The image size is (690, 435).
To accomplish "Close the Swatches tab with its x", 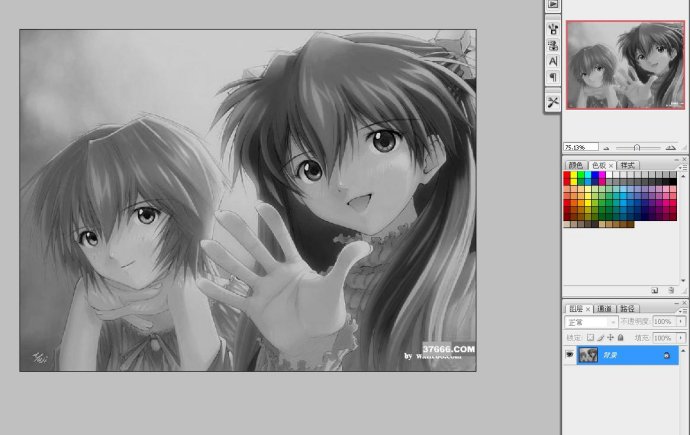I will click(611, 166).
